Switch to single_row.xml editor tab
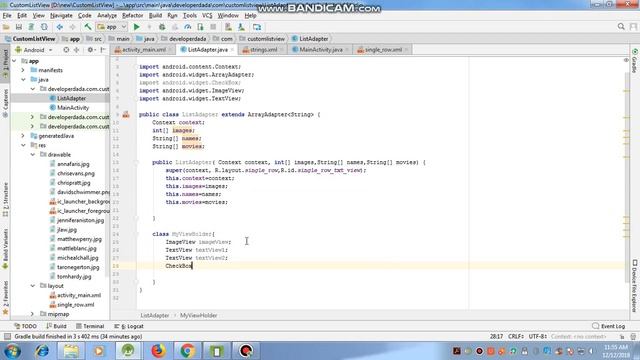640x360 pixels. [x=383, y=50]
